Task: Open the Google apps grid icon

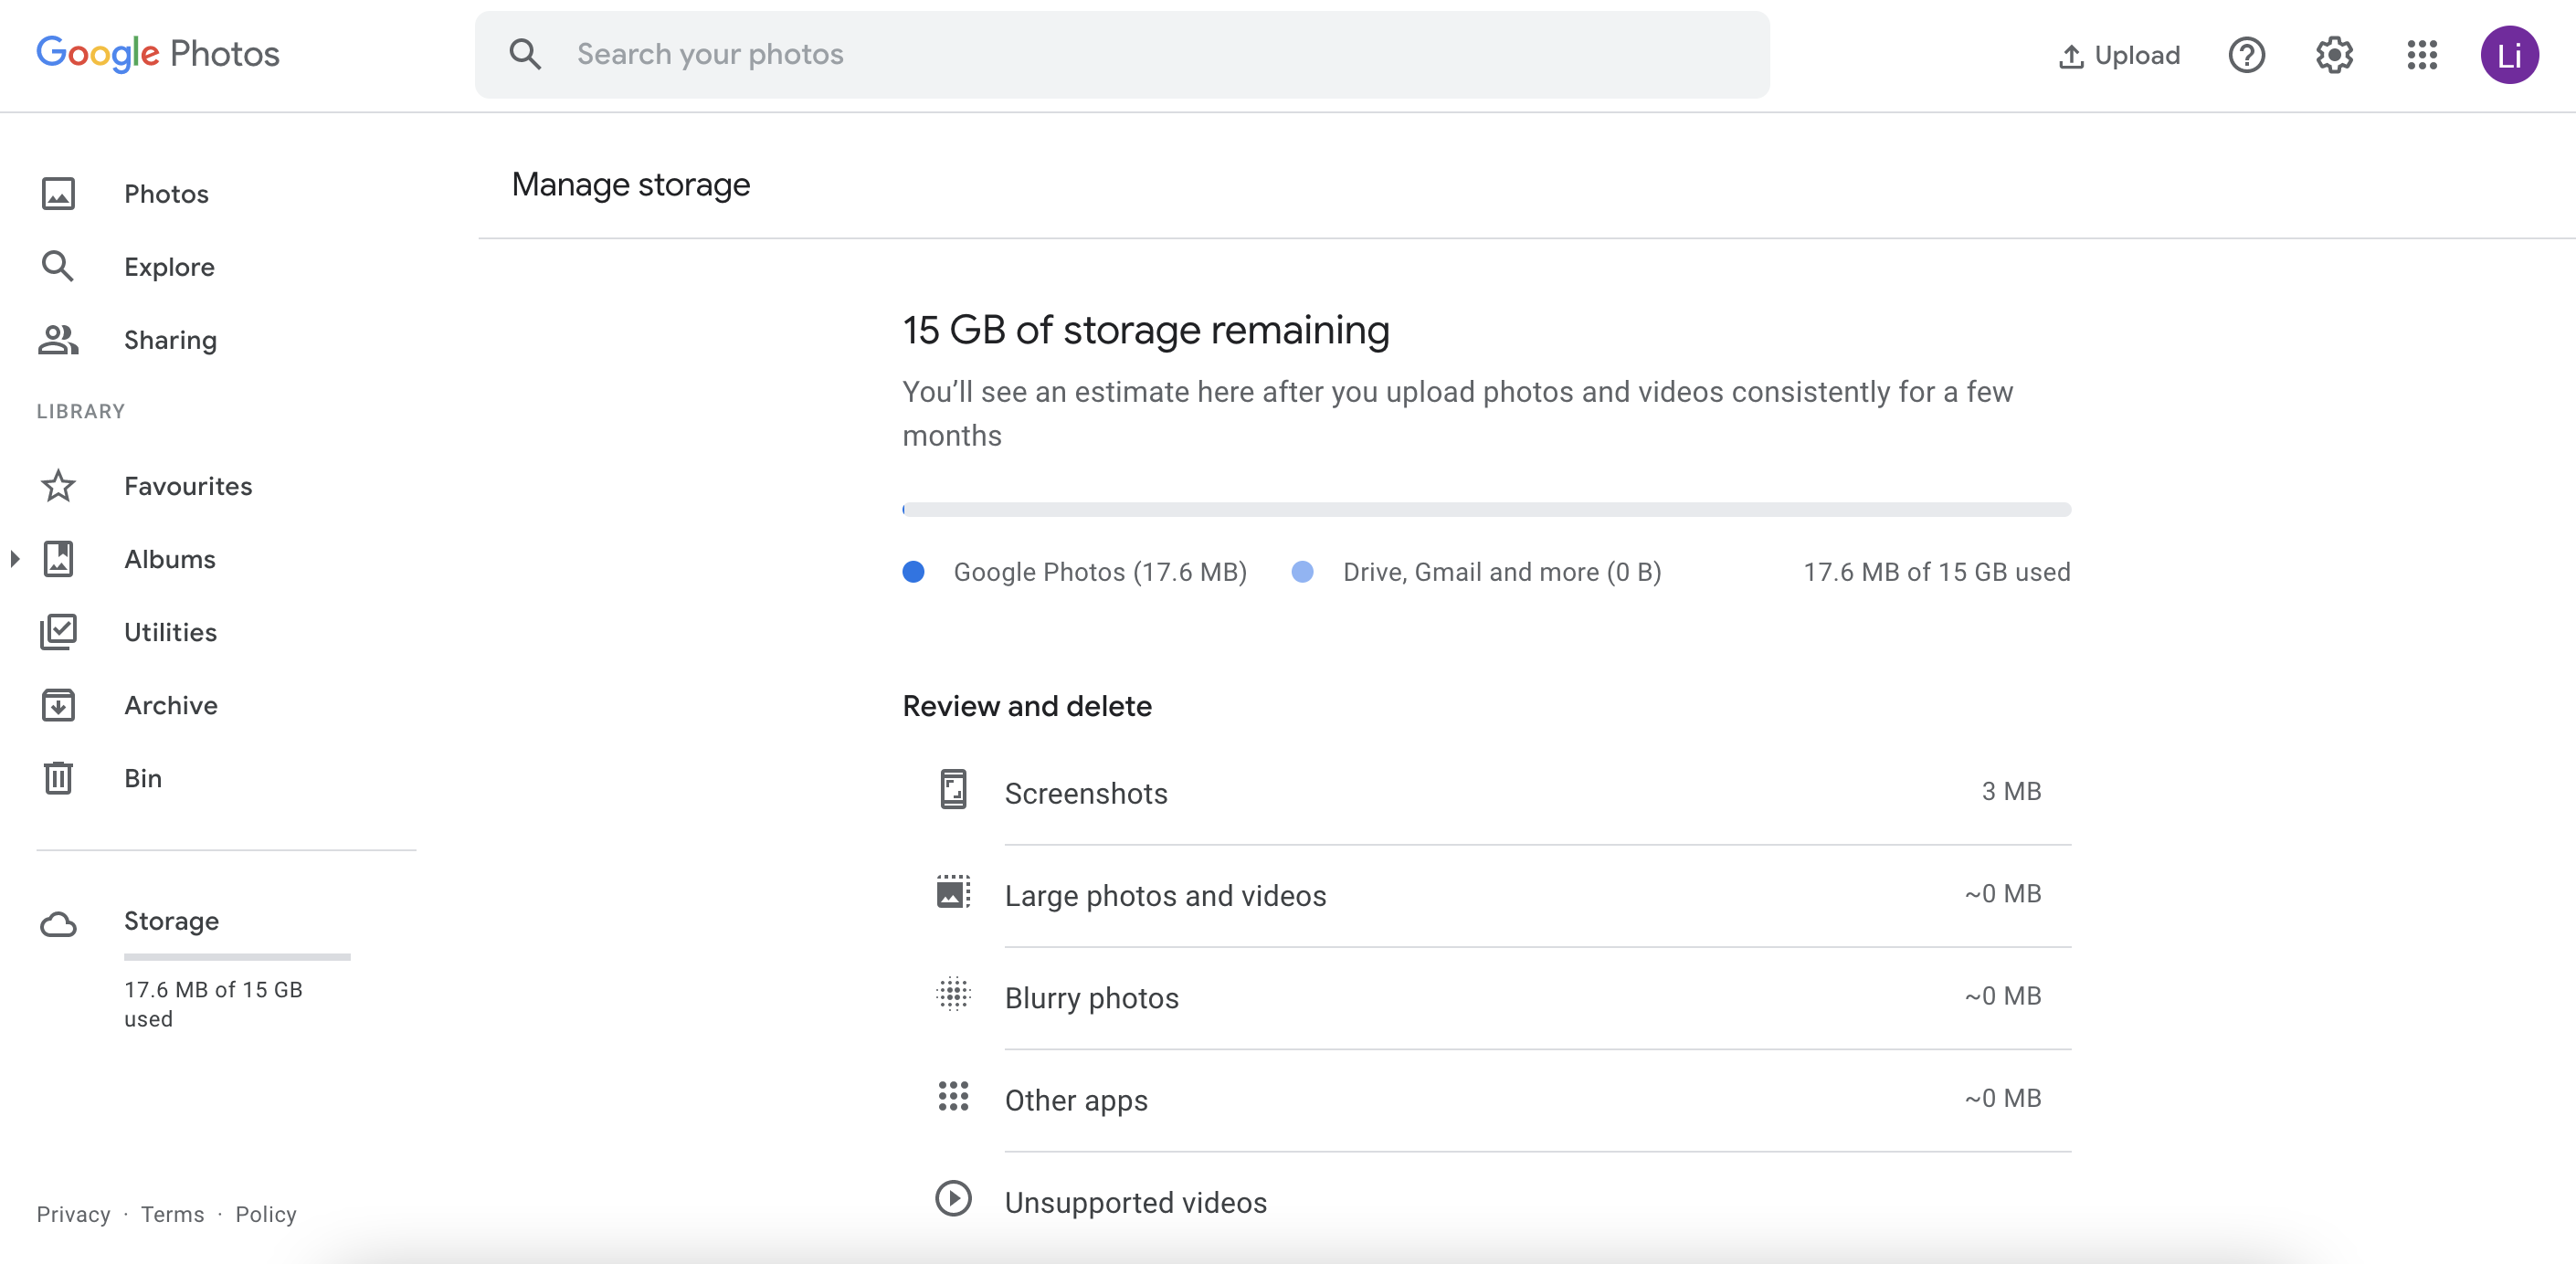Action: click(2421, 55)
